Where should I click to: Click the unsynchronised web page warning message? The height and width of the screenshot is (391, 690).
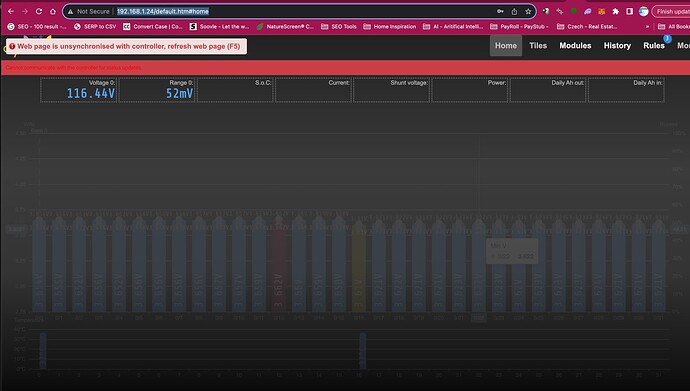tap(126, 46)
